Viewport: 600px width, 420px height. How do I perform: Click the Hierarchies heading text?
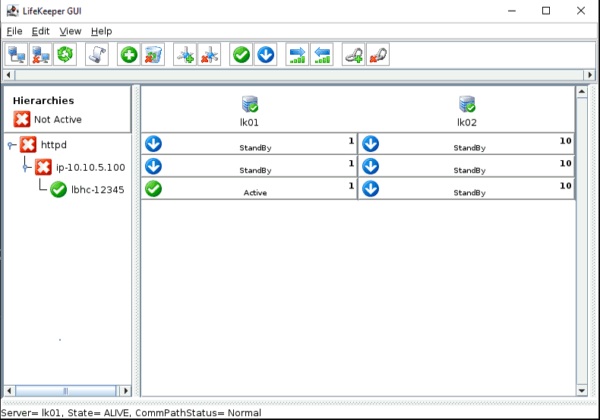point(43,101)
